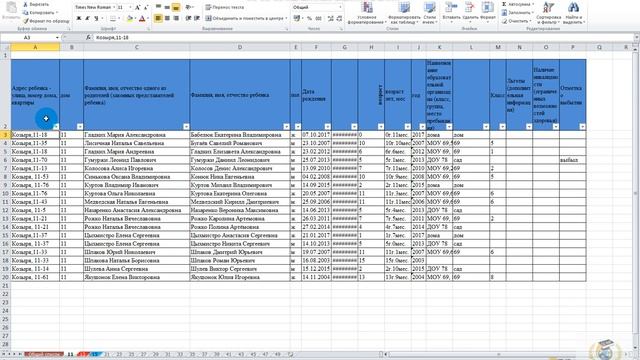Click the fx insert function icon
Screen dimensions: 640x360
(89, 38)
